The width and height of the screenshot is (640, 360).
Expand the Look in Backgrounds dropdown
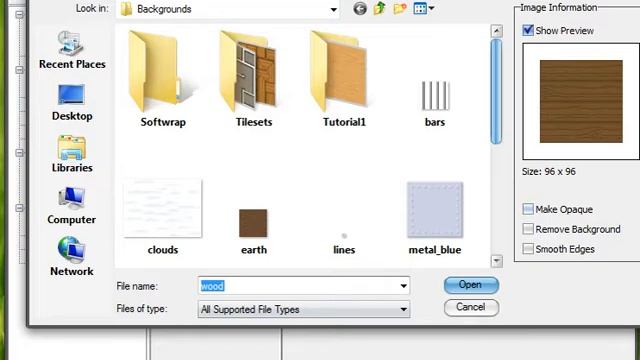point(333,9)
